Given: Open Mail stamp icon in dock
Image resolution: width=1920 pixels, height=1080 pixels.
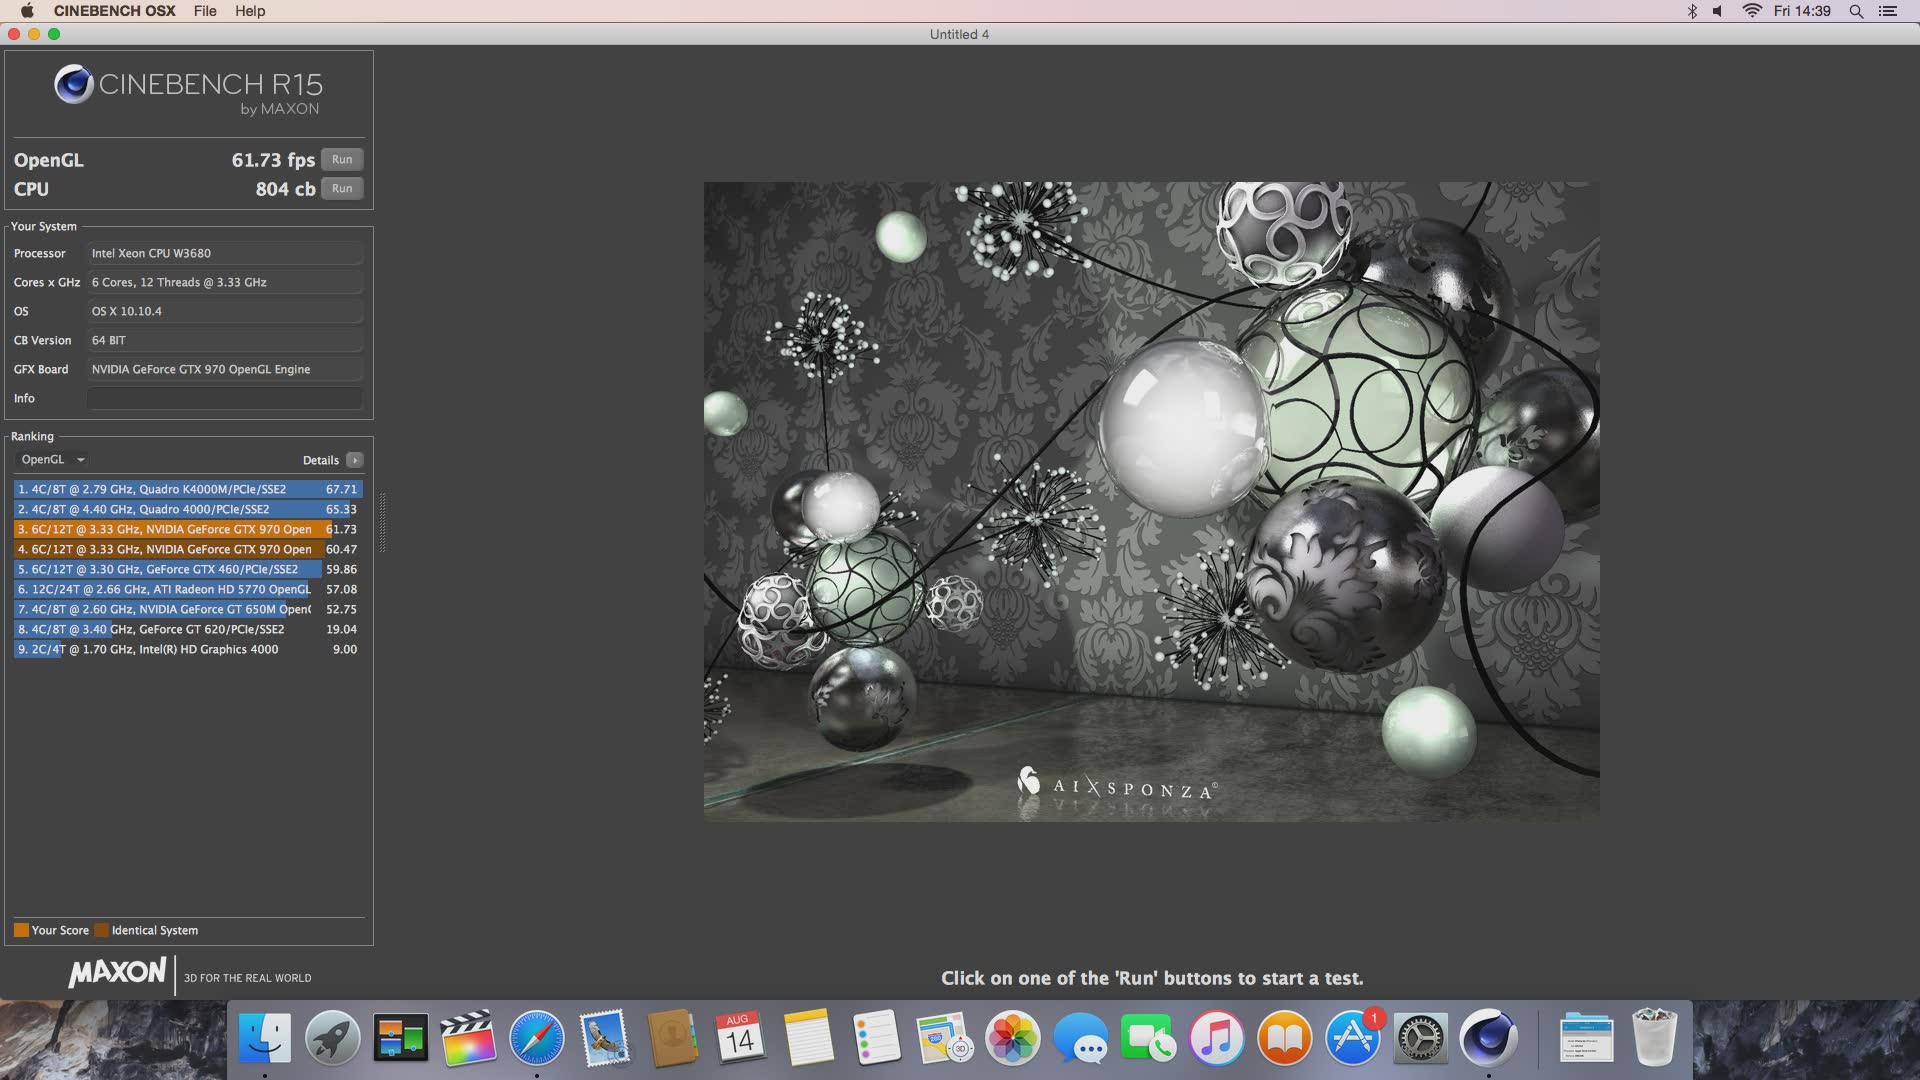Looking at the screenshot, I should (x=605, y=1038).
